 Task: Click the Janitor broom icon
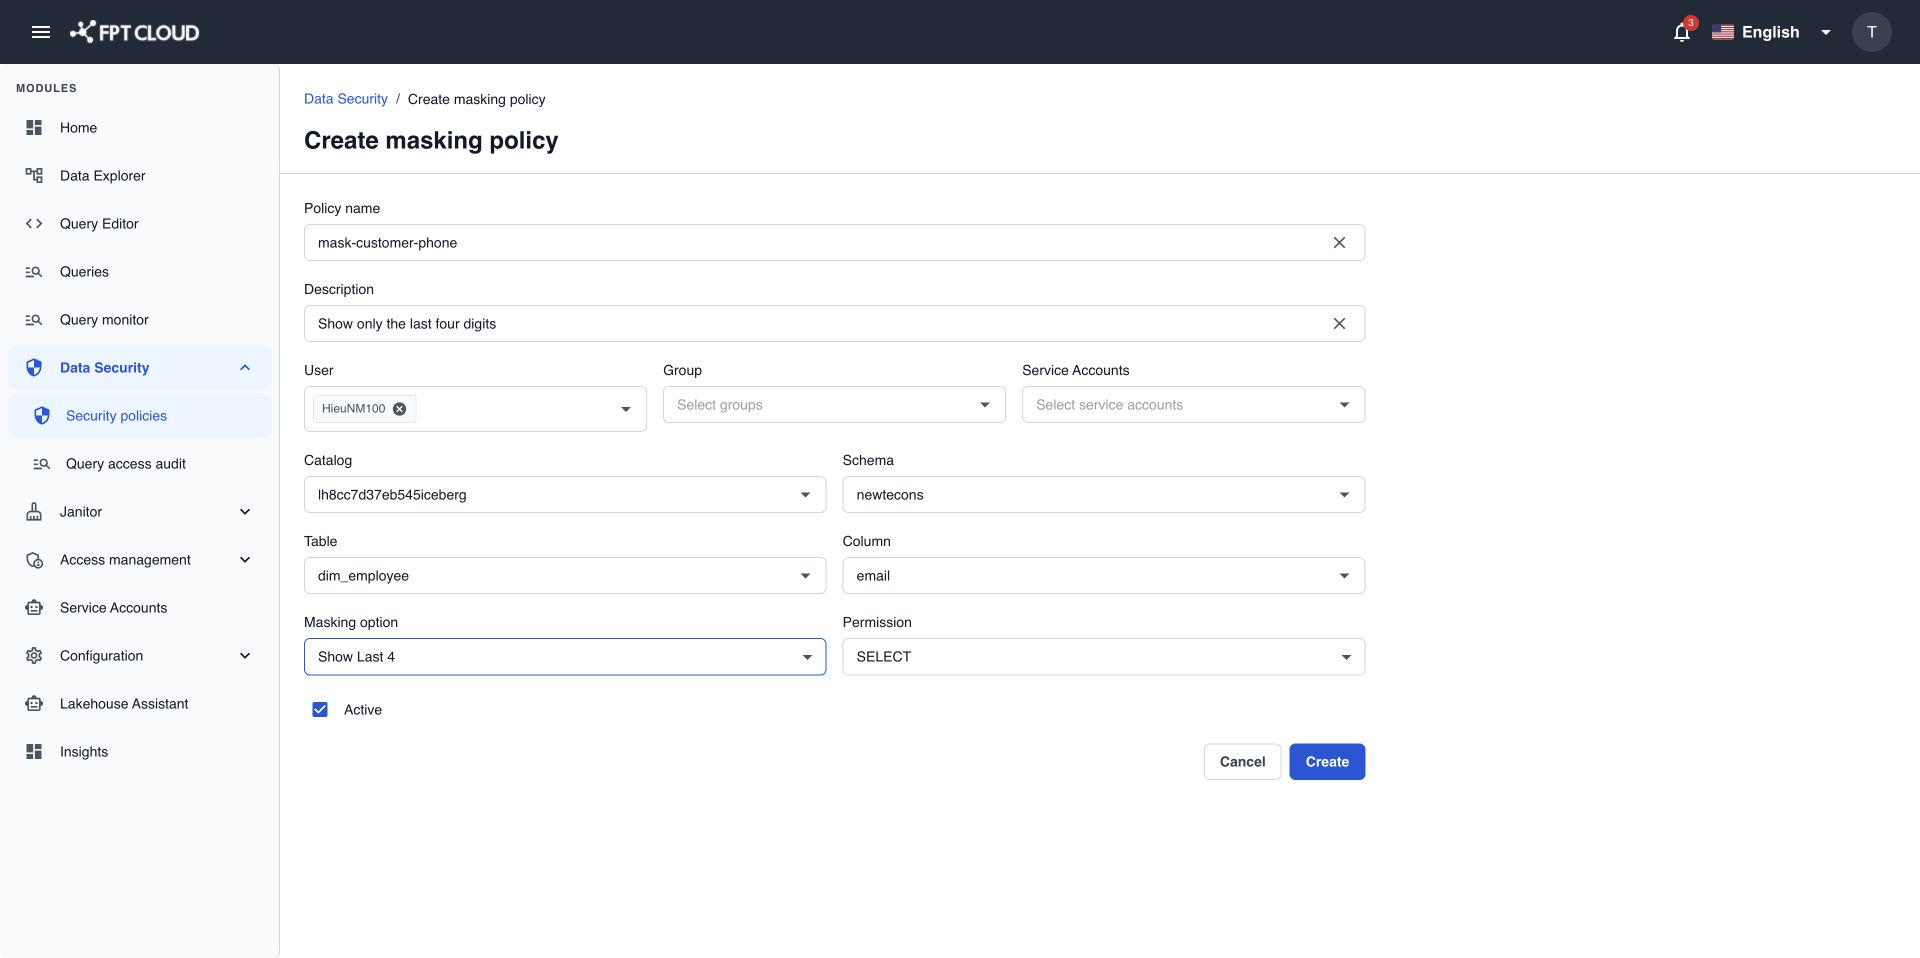tap(34, 512)
